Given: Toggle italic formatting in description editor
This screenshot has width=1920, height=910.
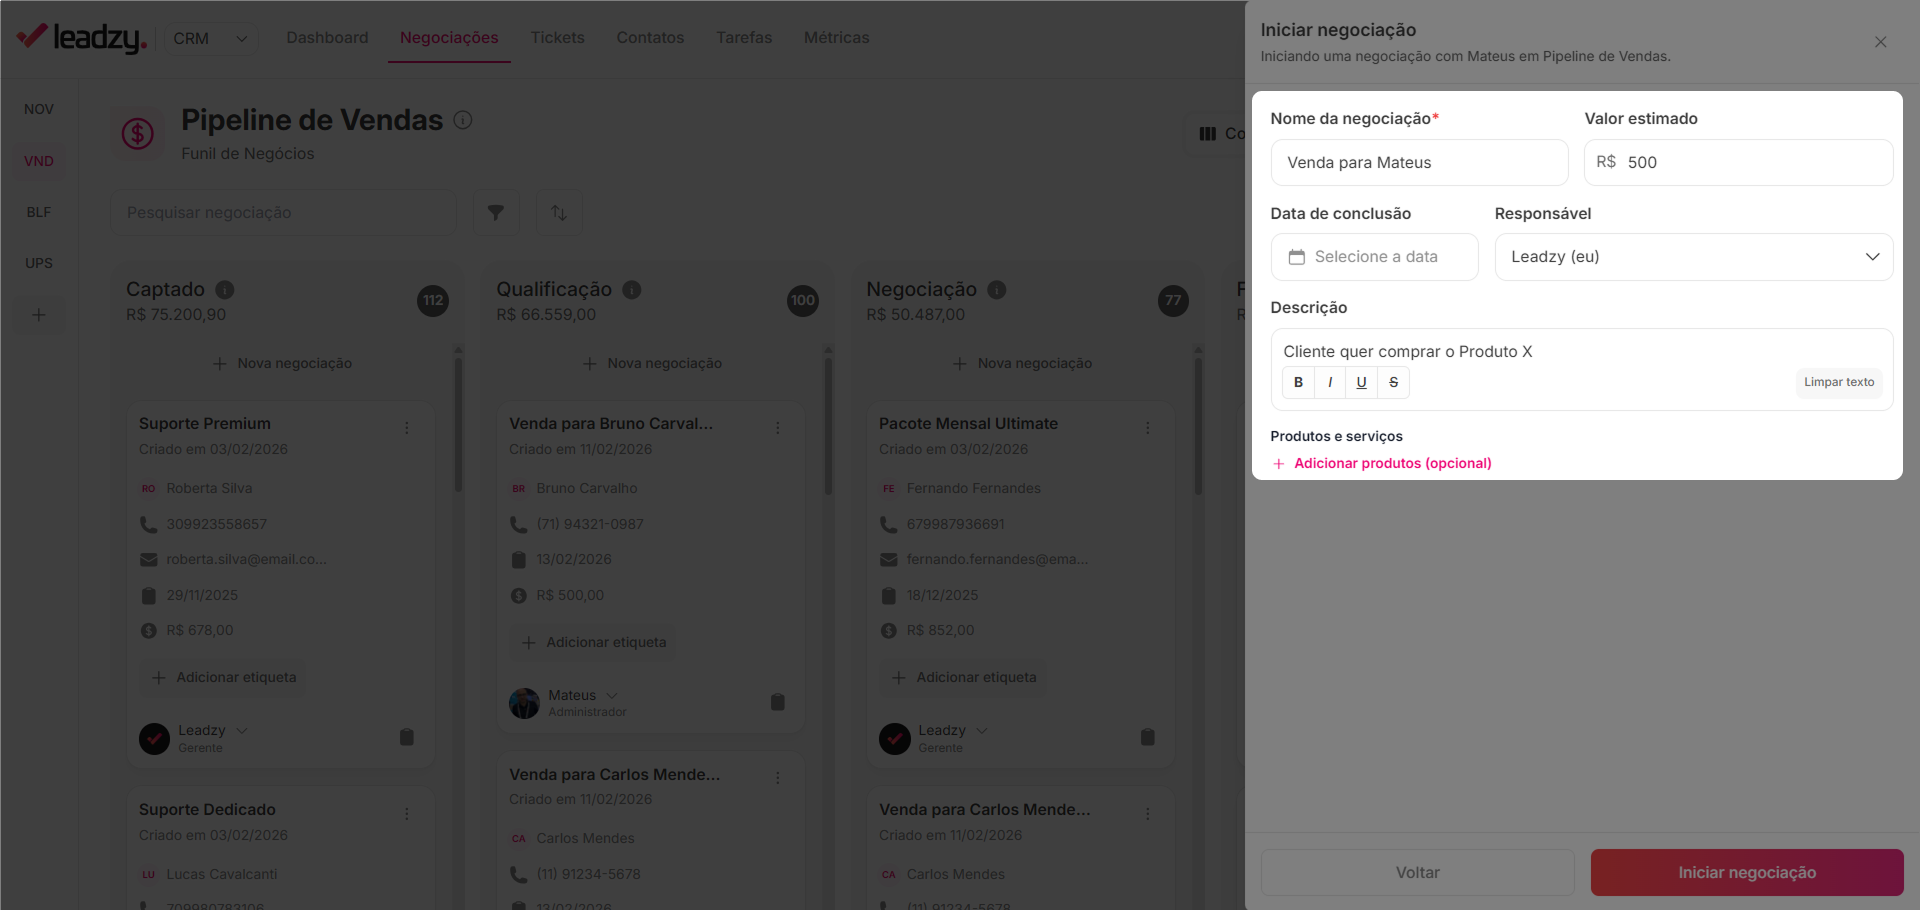Looking at the screenshot, I should [x=1330, y=382].
